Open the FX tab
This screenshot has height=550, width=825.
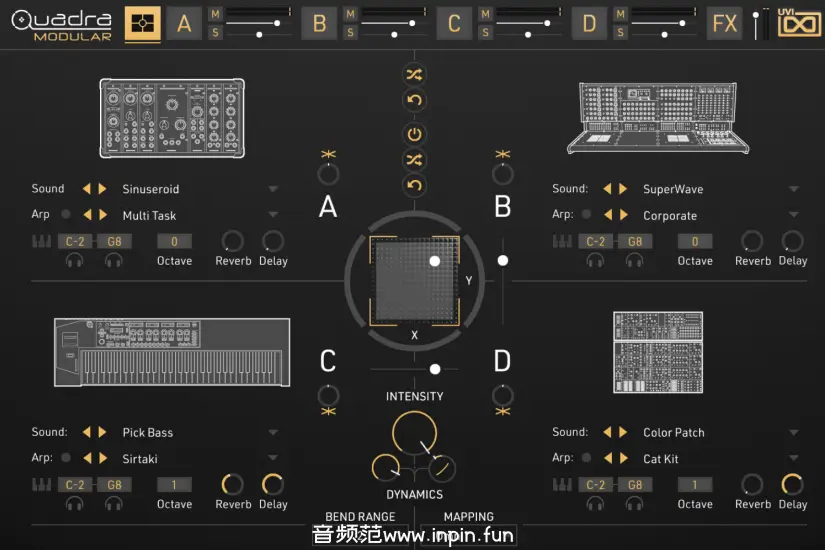[x=725, y=24]
